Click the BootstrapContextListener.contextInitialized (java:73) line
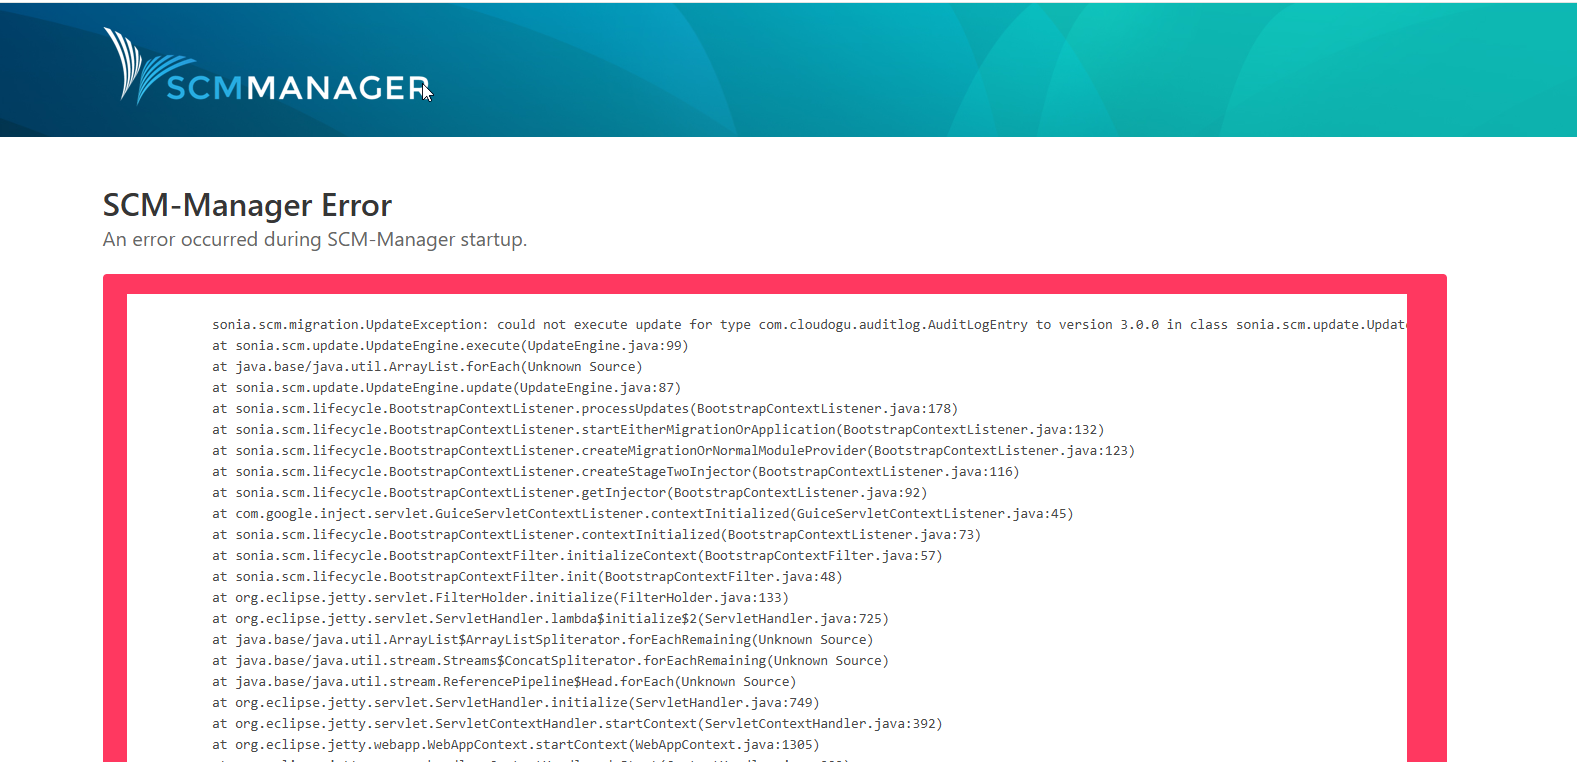 click(596, 535)
